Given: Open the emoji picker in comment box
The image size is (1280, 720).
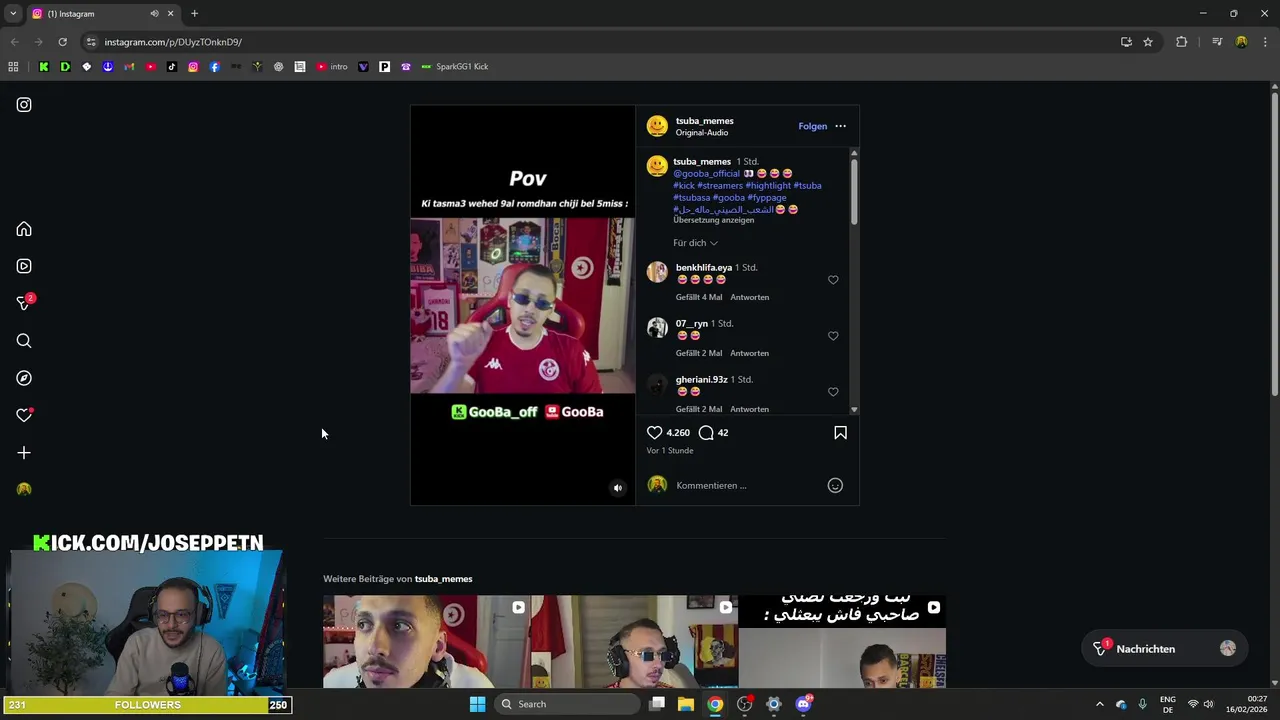Looking at the screenshot, I should tap(835, 485).
